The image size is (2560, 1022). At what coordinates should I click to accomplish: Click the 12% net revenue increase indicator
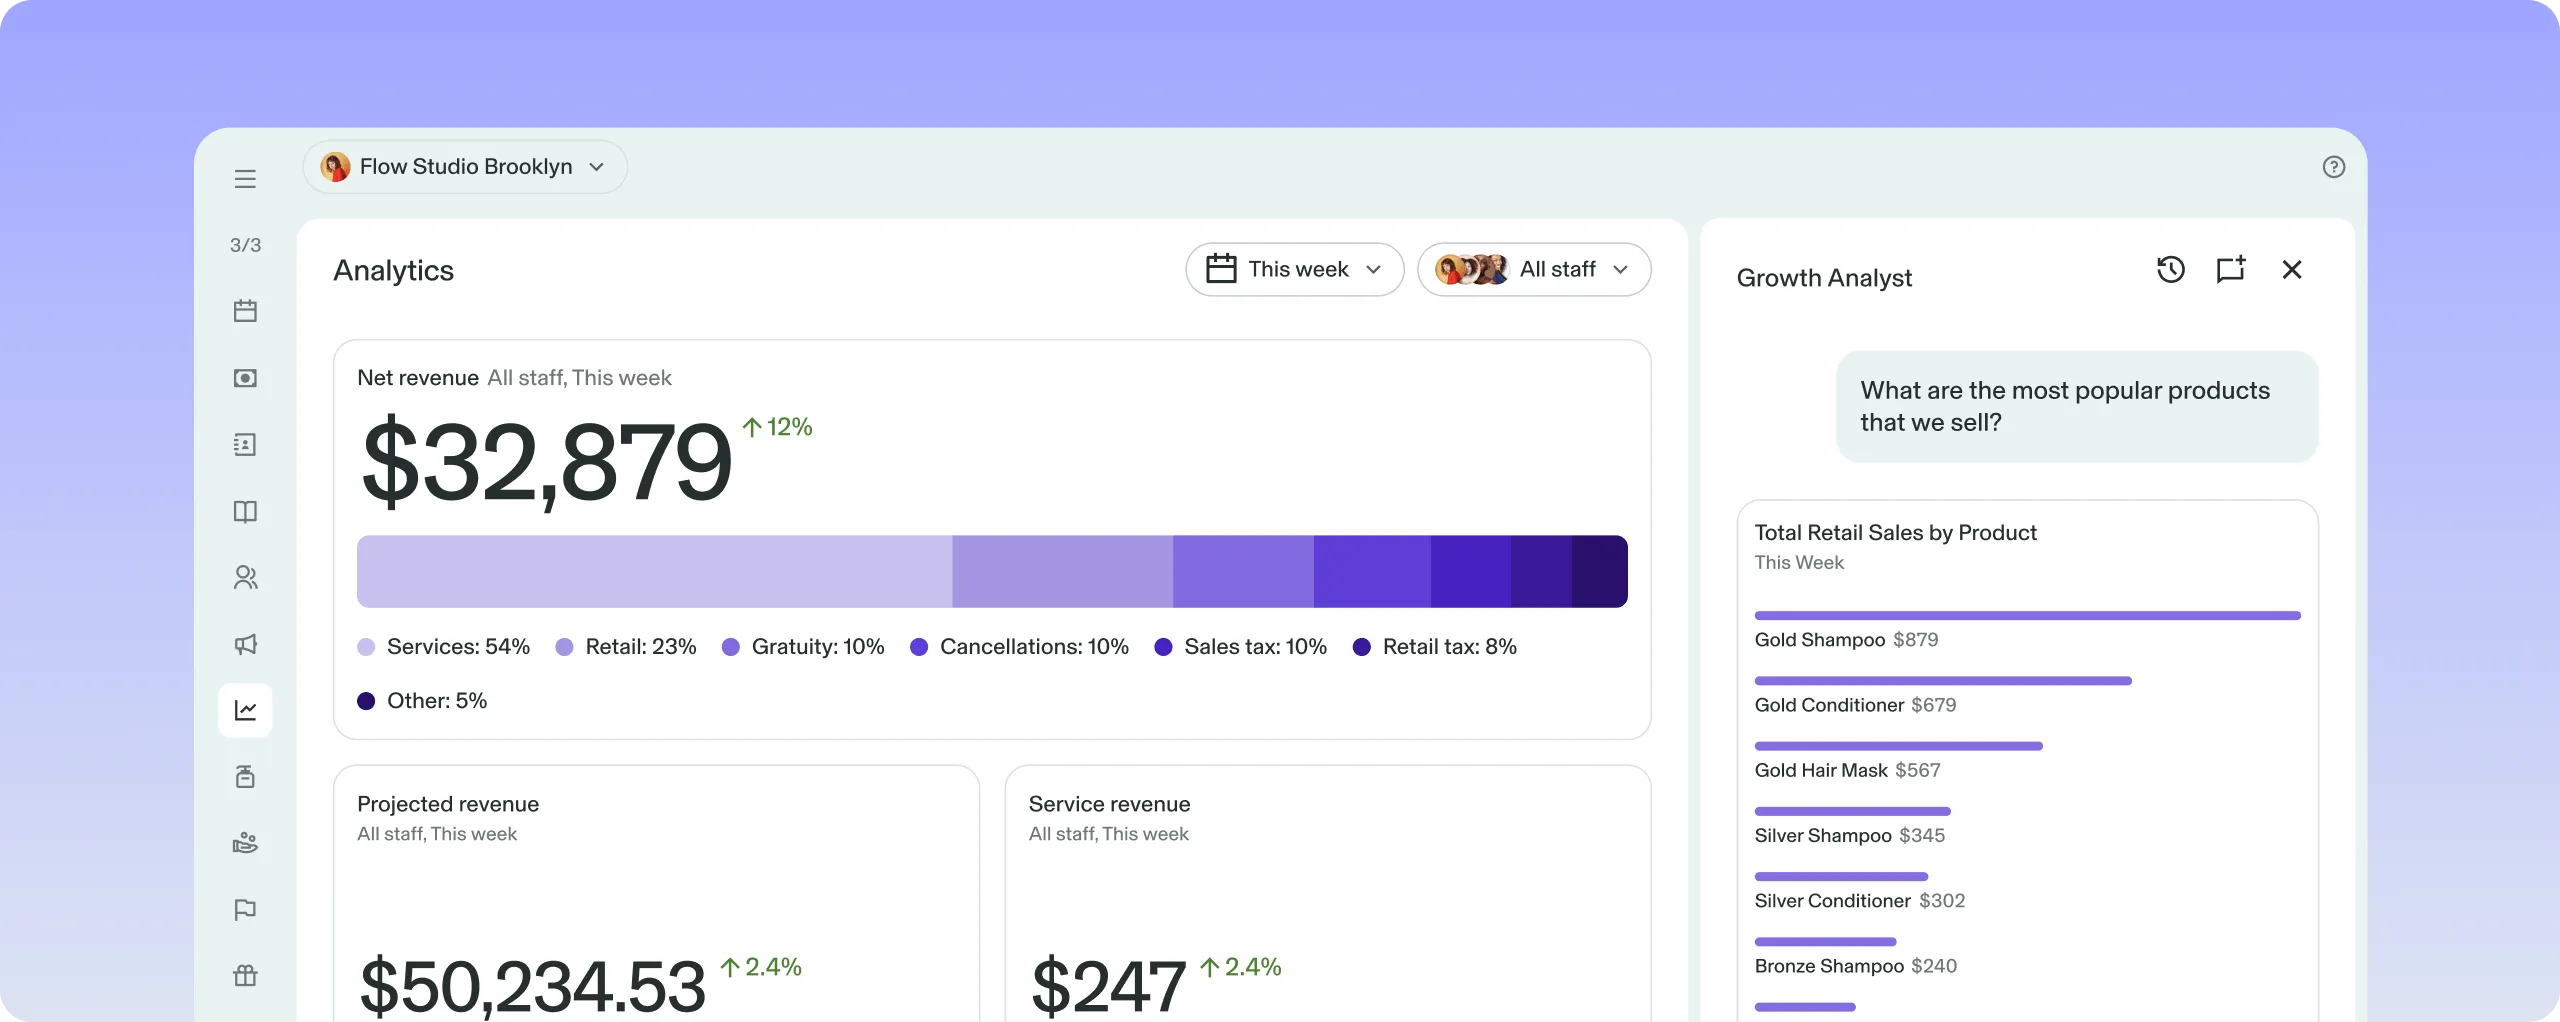click(x=777, y=427)
